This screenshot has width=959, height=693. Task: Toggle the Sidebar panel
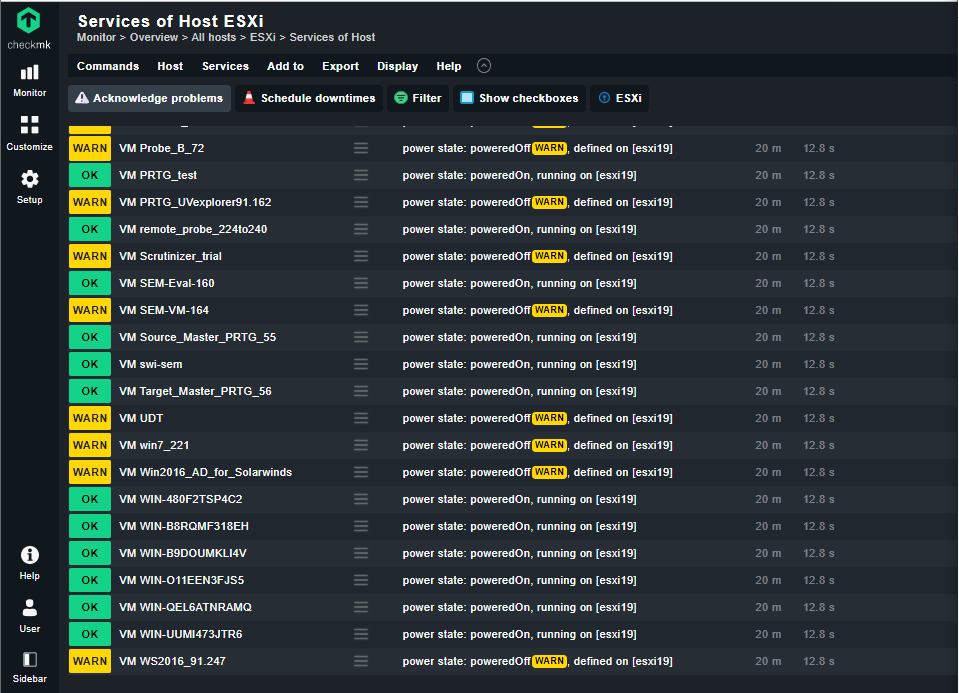coord(29,667)
